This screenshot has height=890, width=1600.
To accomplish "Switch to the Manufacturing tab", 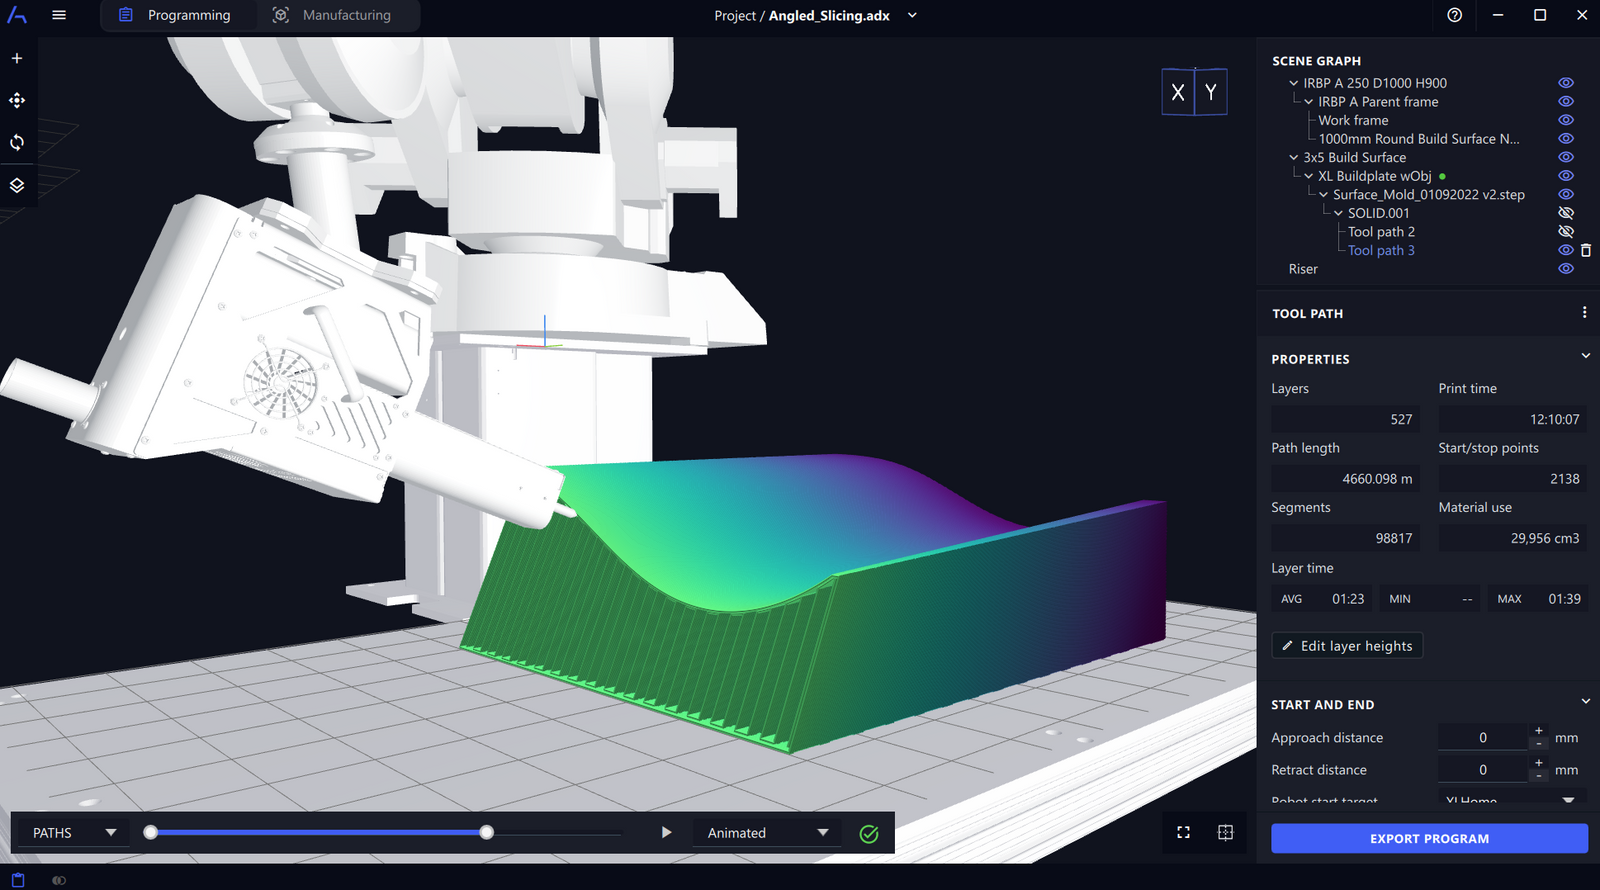I will click(333, 15).
